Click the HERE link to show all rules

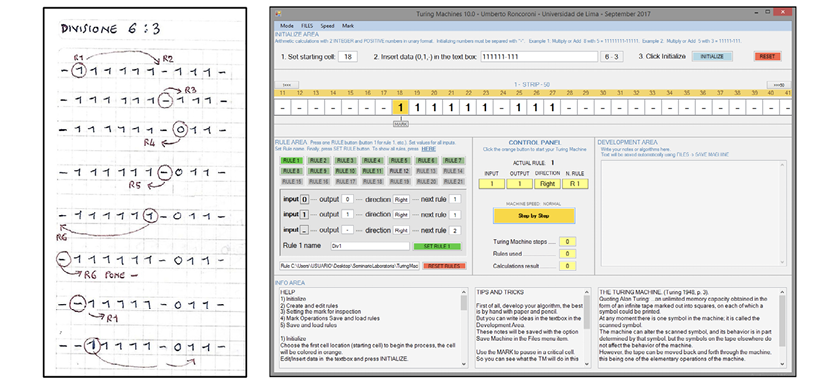428,149
